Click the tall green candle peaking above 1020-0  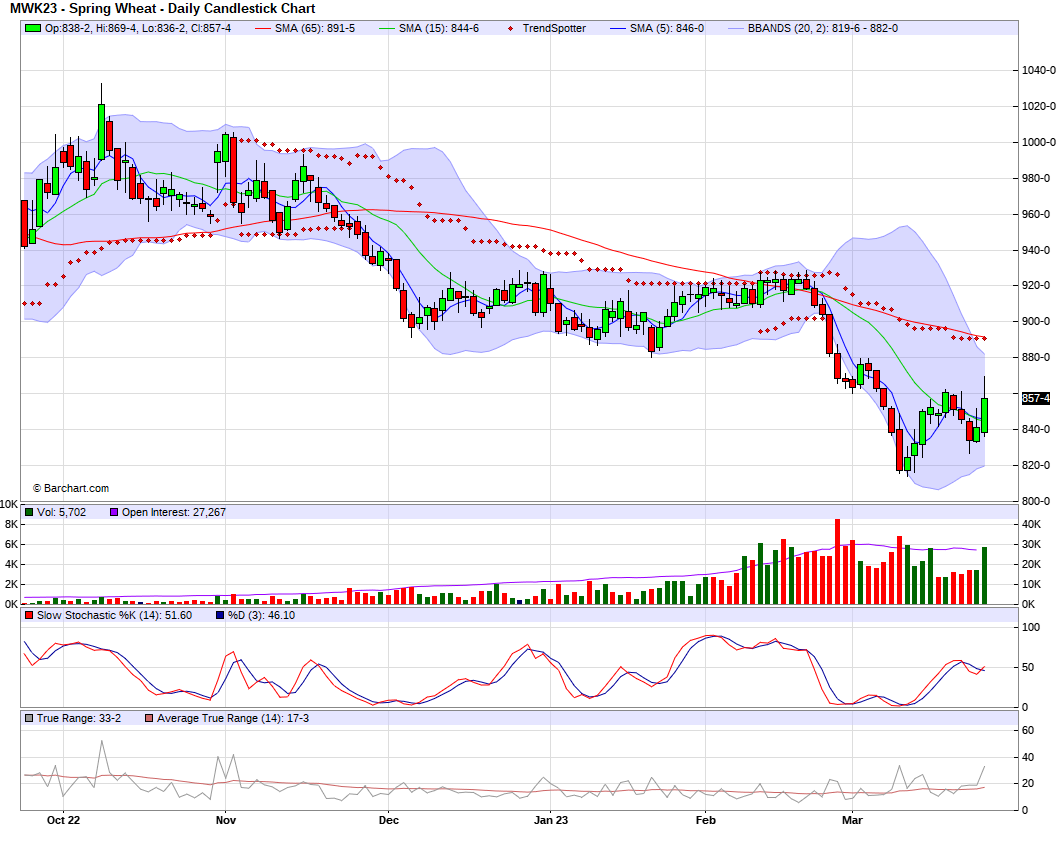coord(101,131)
